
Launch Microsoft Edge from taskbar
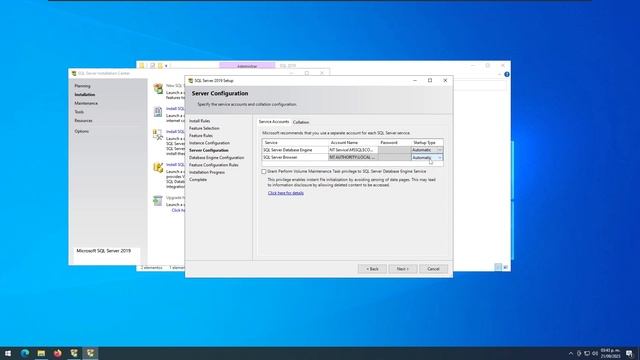pyautogui.click(x=25, y=353)
